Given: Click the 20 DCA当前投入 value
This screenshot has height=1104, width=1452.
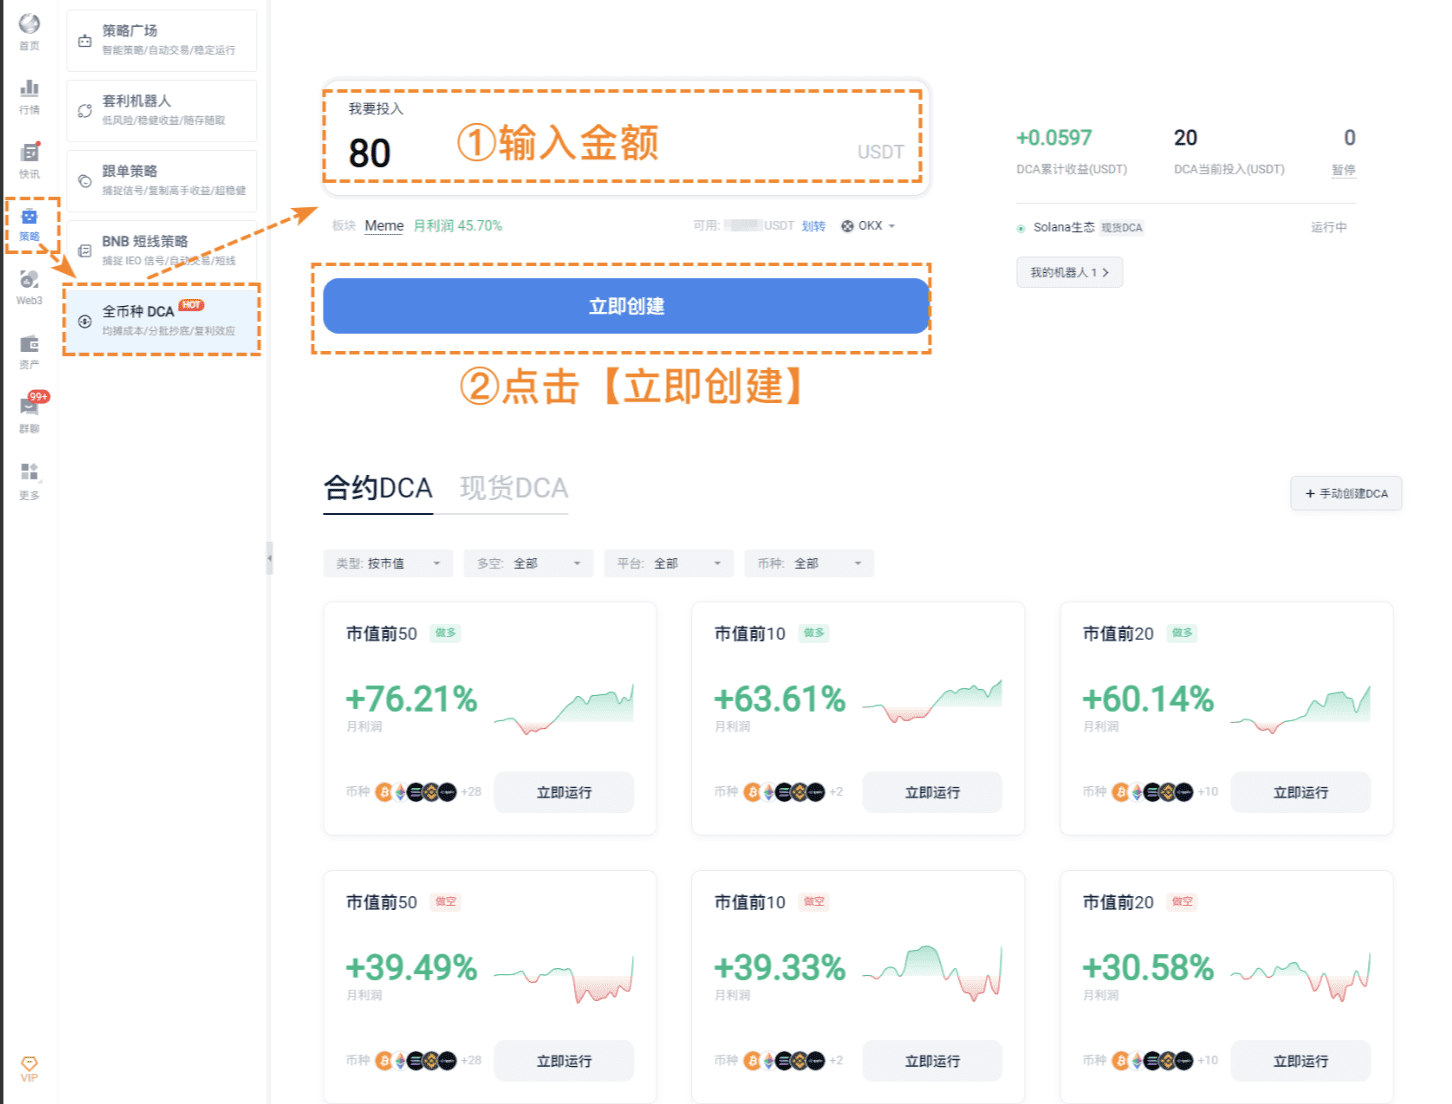Looking at the screenshot, I should pos(1185,138).
